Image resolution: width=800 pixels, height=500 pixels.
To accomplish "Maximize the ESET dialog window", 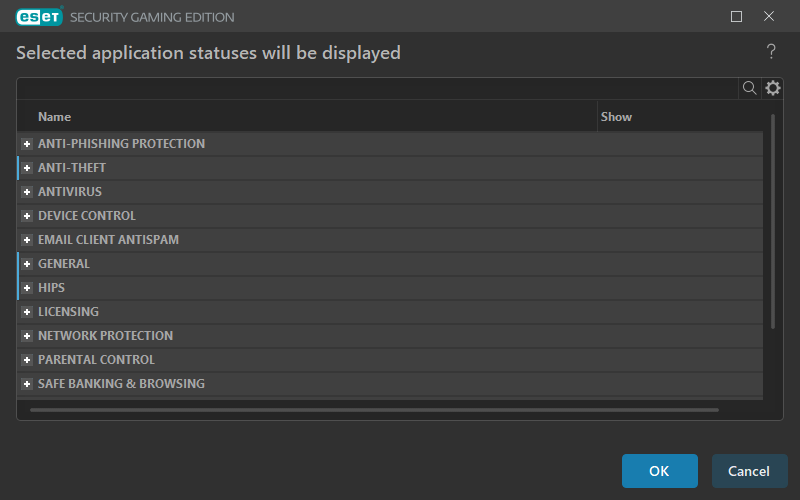I will point(736,16).
